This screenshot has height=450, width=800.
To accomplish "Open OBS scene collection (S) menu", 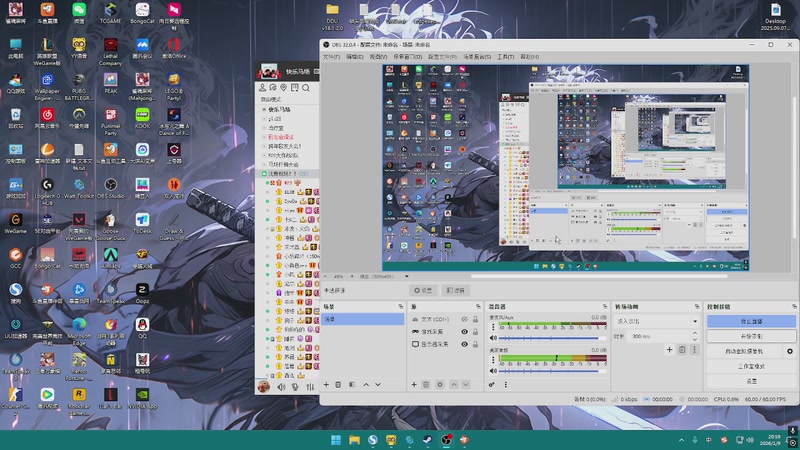I will pos(477,57).
